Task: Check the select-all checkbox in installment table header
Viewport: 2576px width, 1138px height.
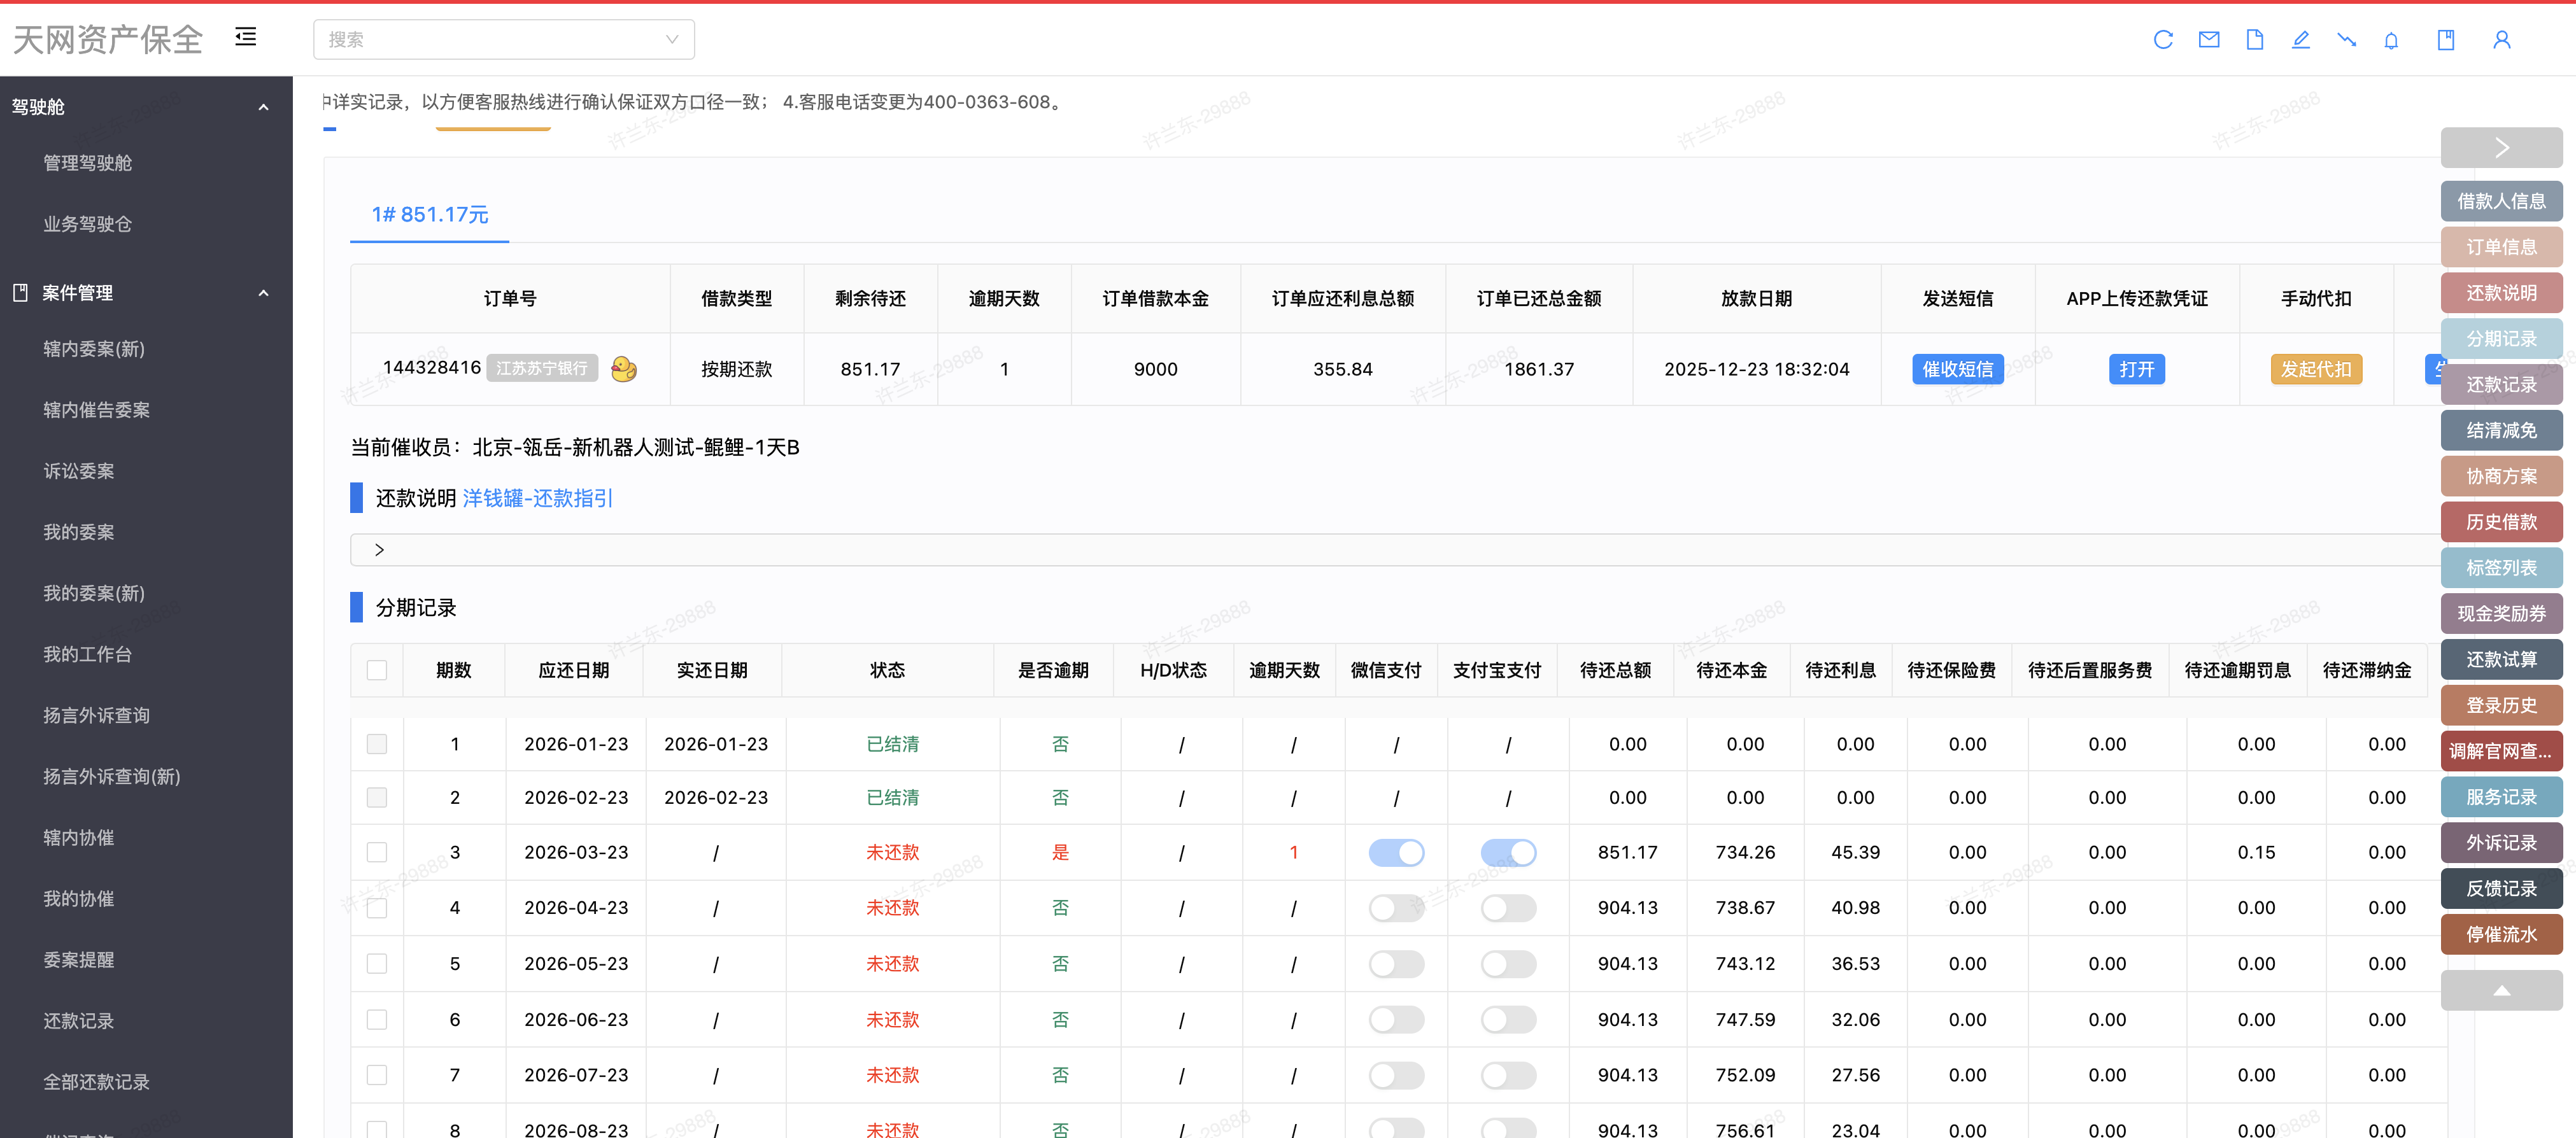Action: pyautogui.click(x=377, y=670)
